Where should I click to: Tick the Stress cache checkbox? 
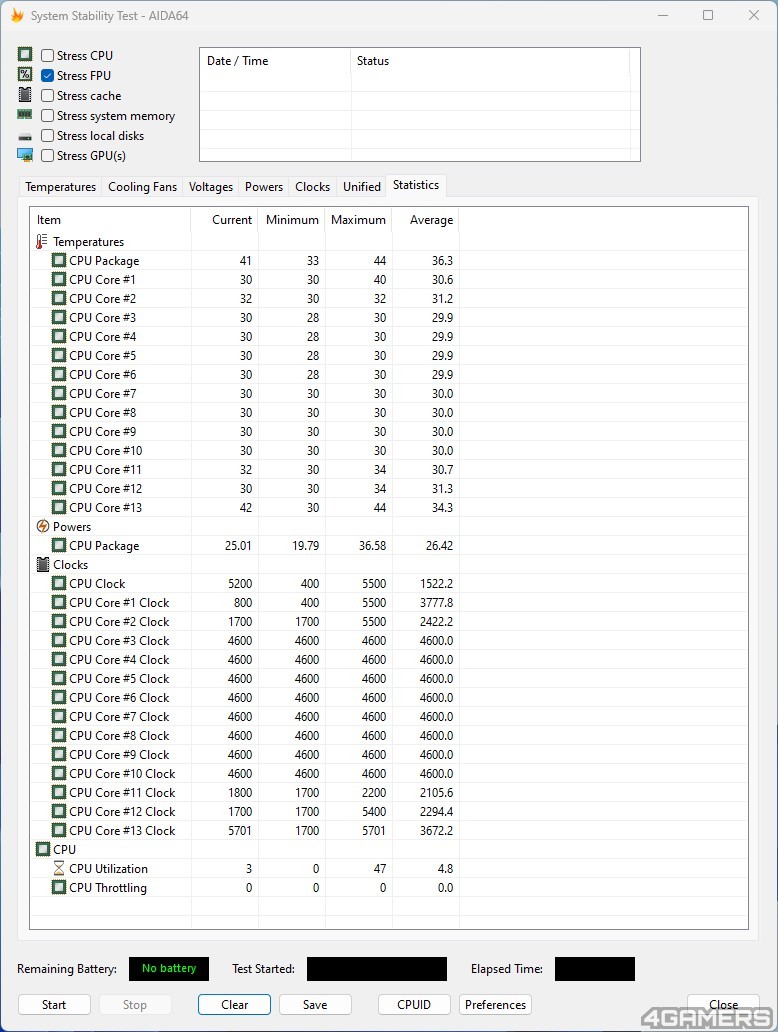click(47, 95)
